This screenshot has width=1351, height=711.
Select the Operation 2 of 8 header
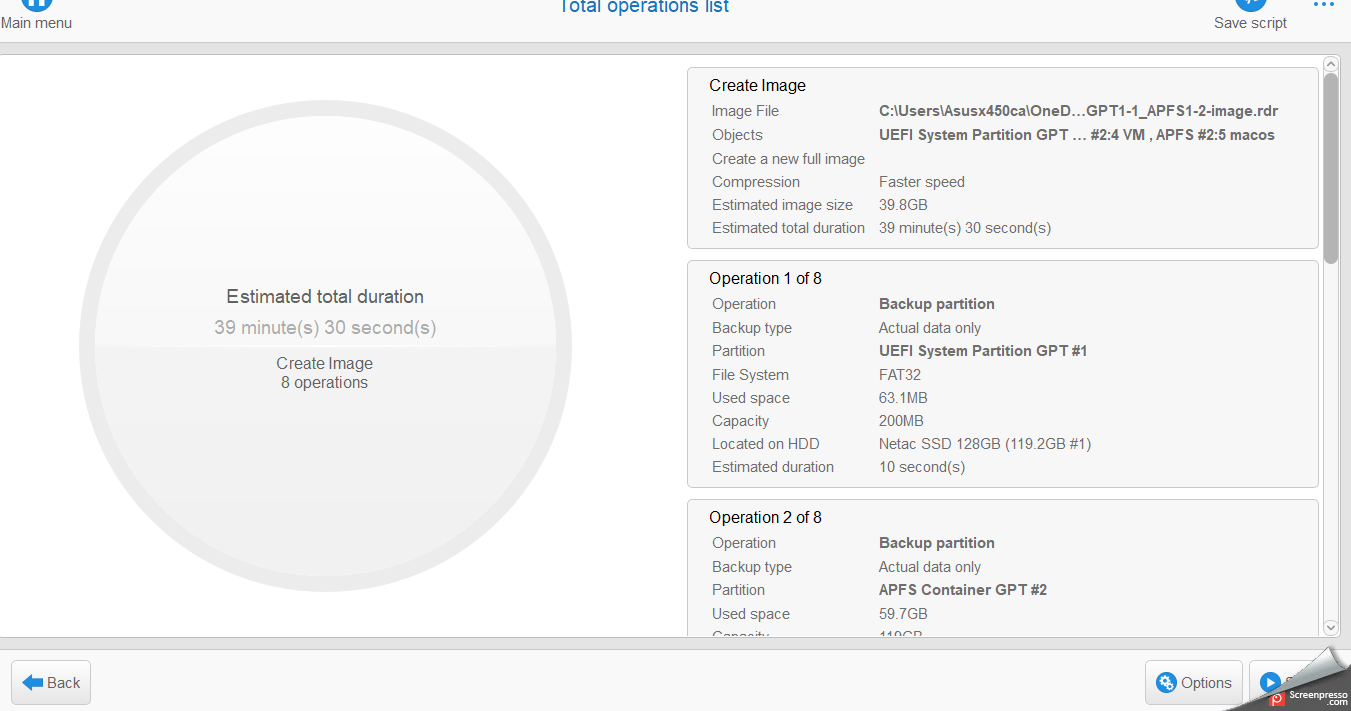[765, 518]
